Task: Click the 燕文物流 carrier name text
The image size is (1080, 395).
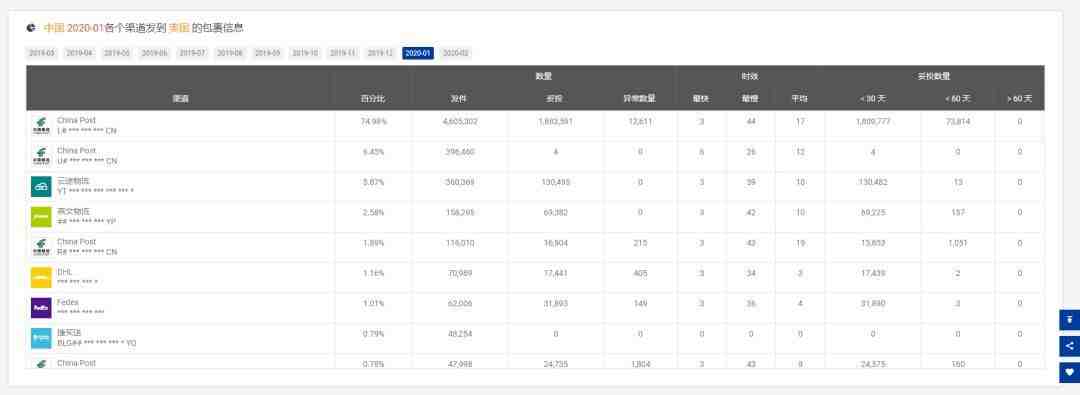Action: pyautogui.click(x=74, y=211)
